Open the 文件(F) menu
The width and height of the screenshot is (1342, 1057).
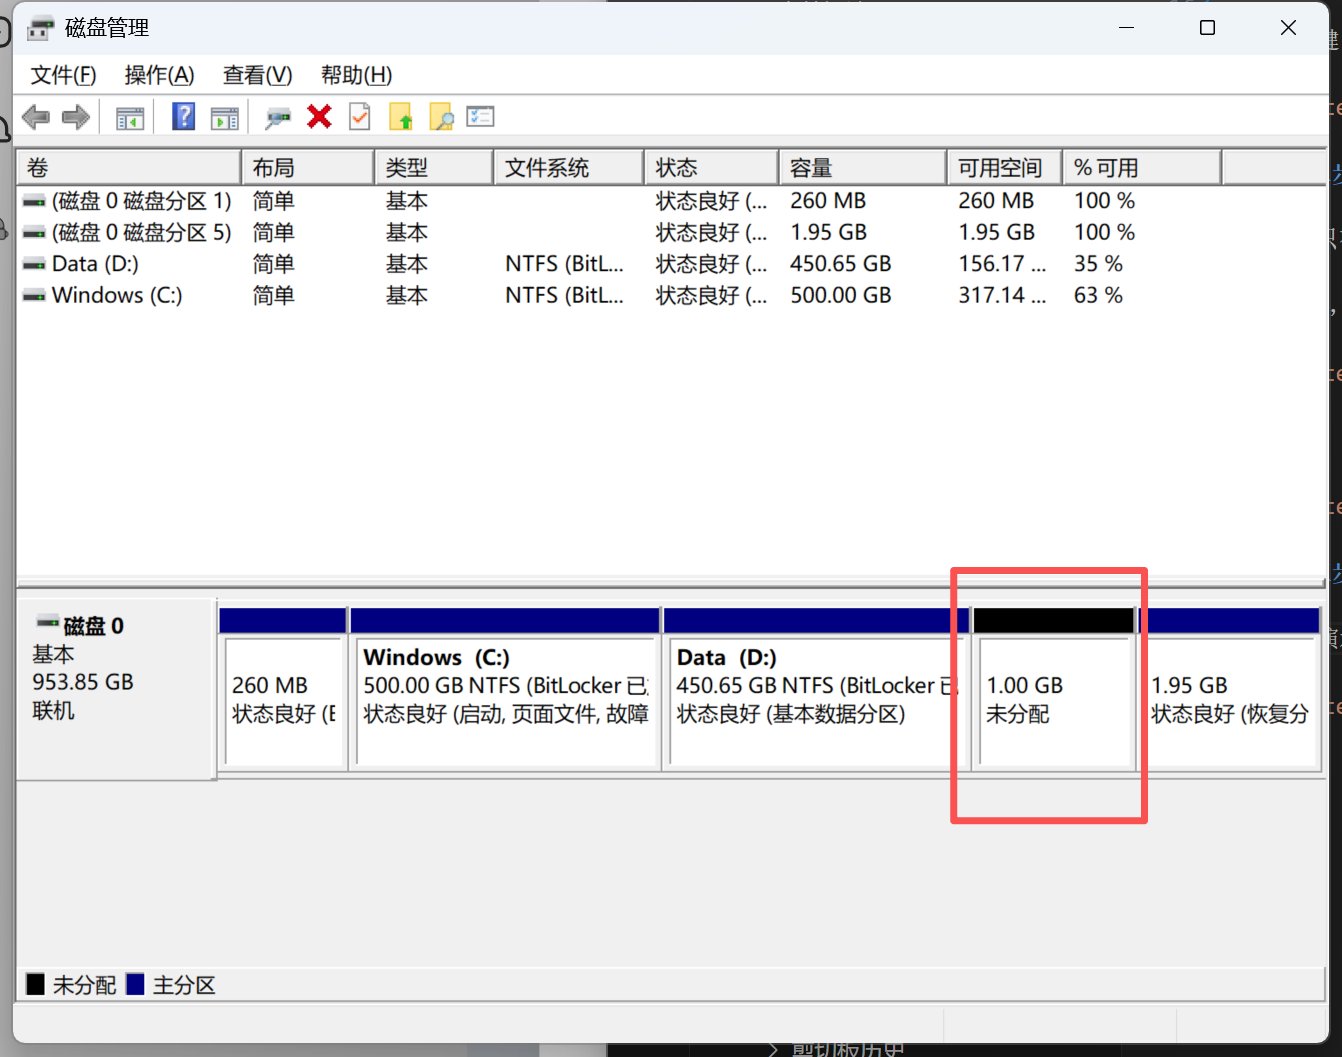(63, 75)
